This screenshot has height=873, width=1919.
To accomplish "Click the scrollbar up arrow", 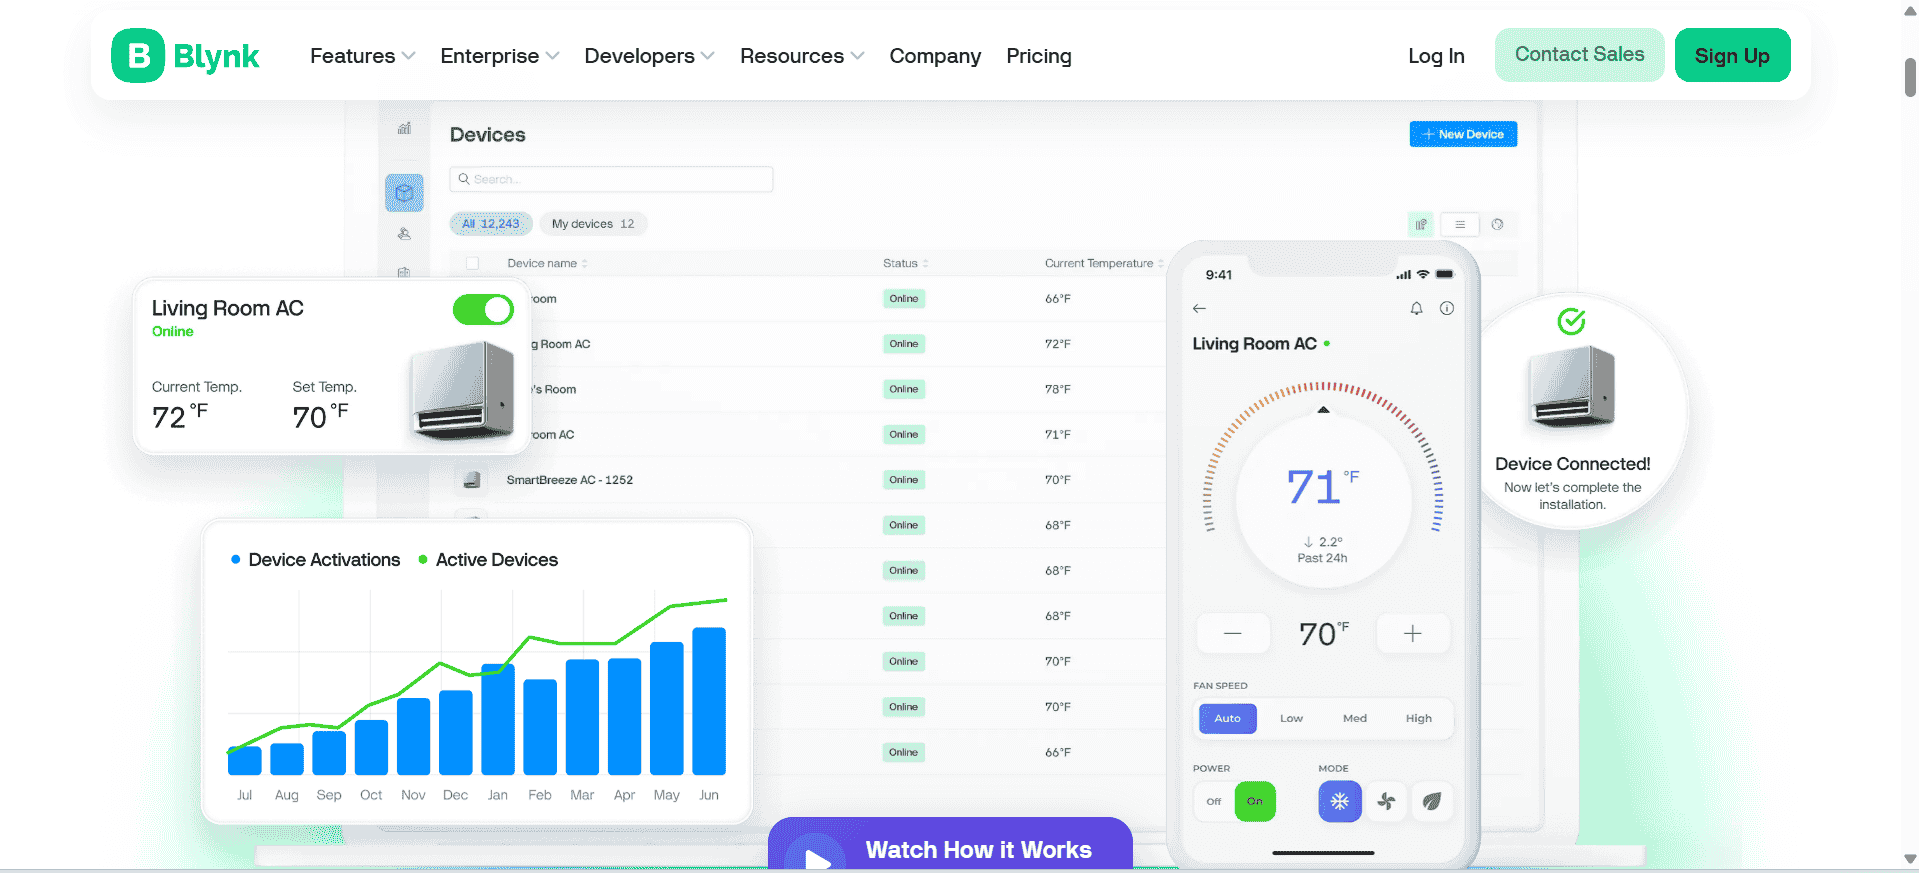I will [1910, 11].
